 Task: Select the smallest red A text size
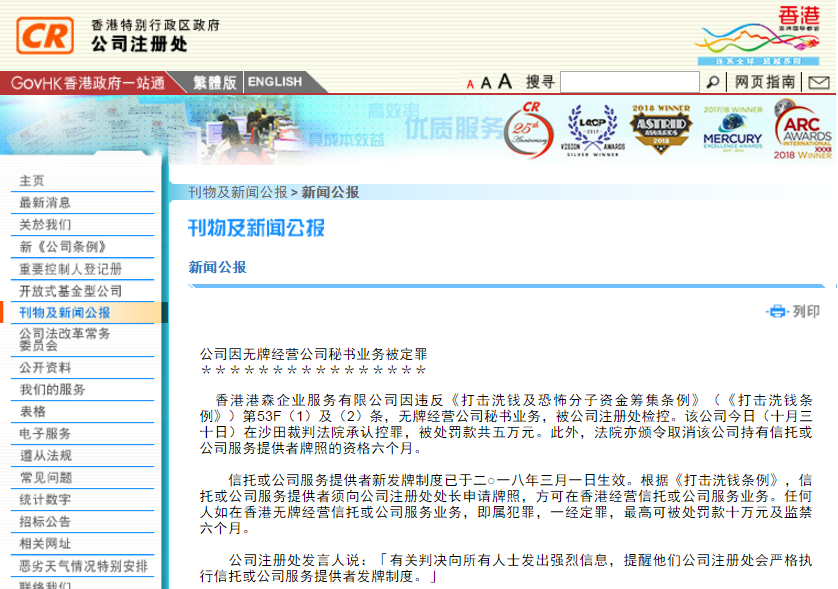pyautogui.click(x=470, y=84)
